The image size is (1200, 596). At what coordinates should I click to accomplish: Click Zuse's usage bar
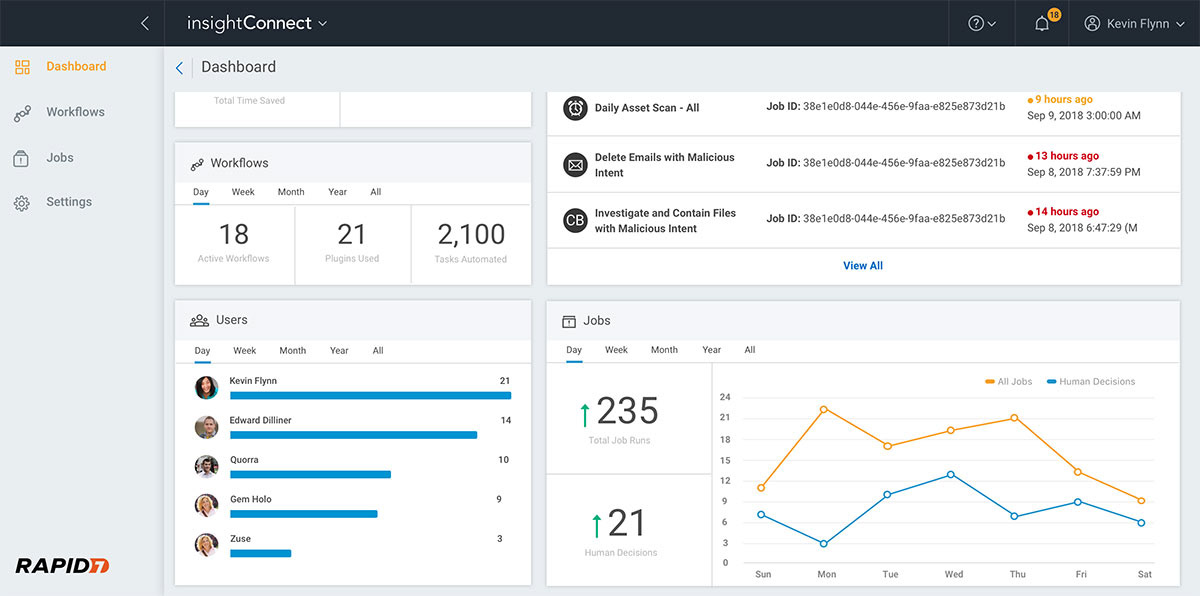(x=260, y=553)
